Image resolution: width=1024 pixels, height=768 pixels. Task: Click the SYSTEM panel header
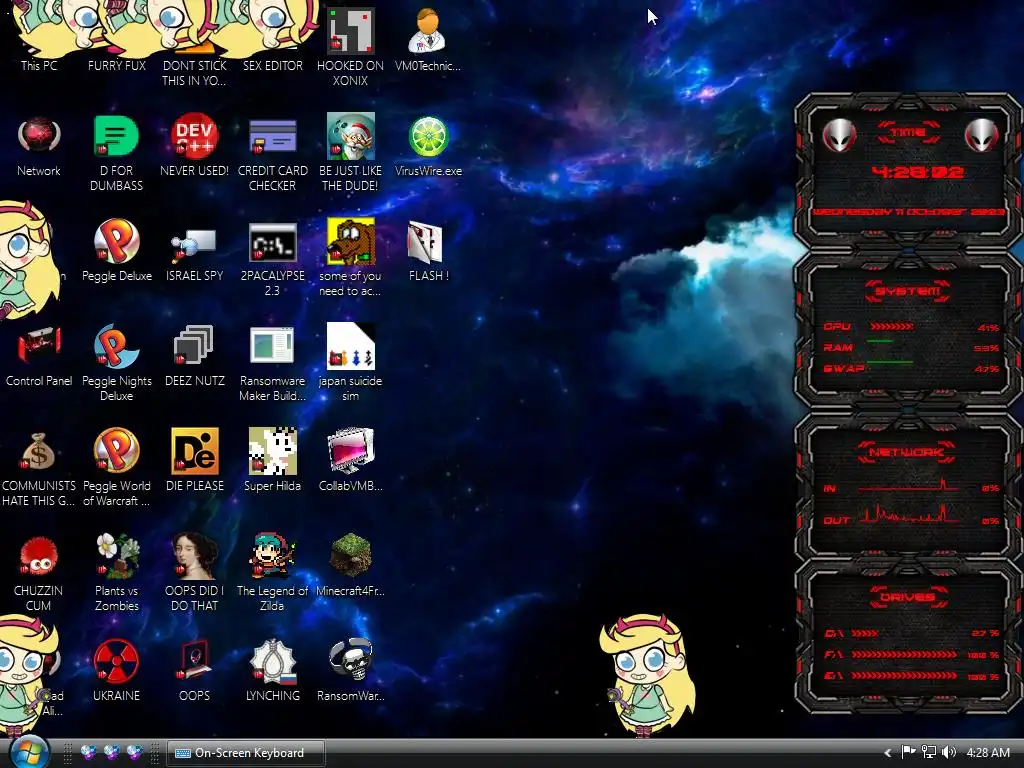pos(908,291)
